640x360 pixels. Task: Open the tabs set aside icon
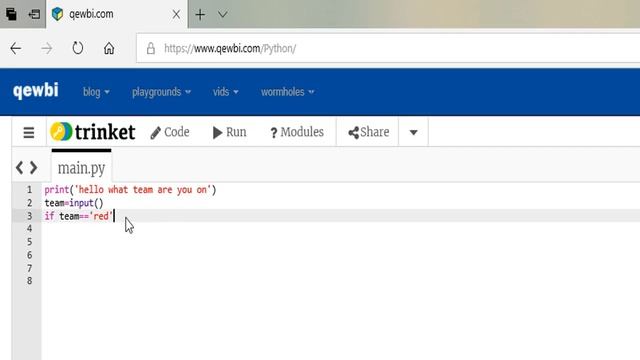pos(11,14)
